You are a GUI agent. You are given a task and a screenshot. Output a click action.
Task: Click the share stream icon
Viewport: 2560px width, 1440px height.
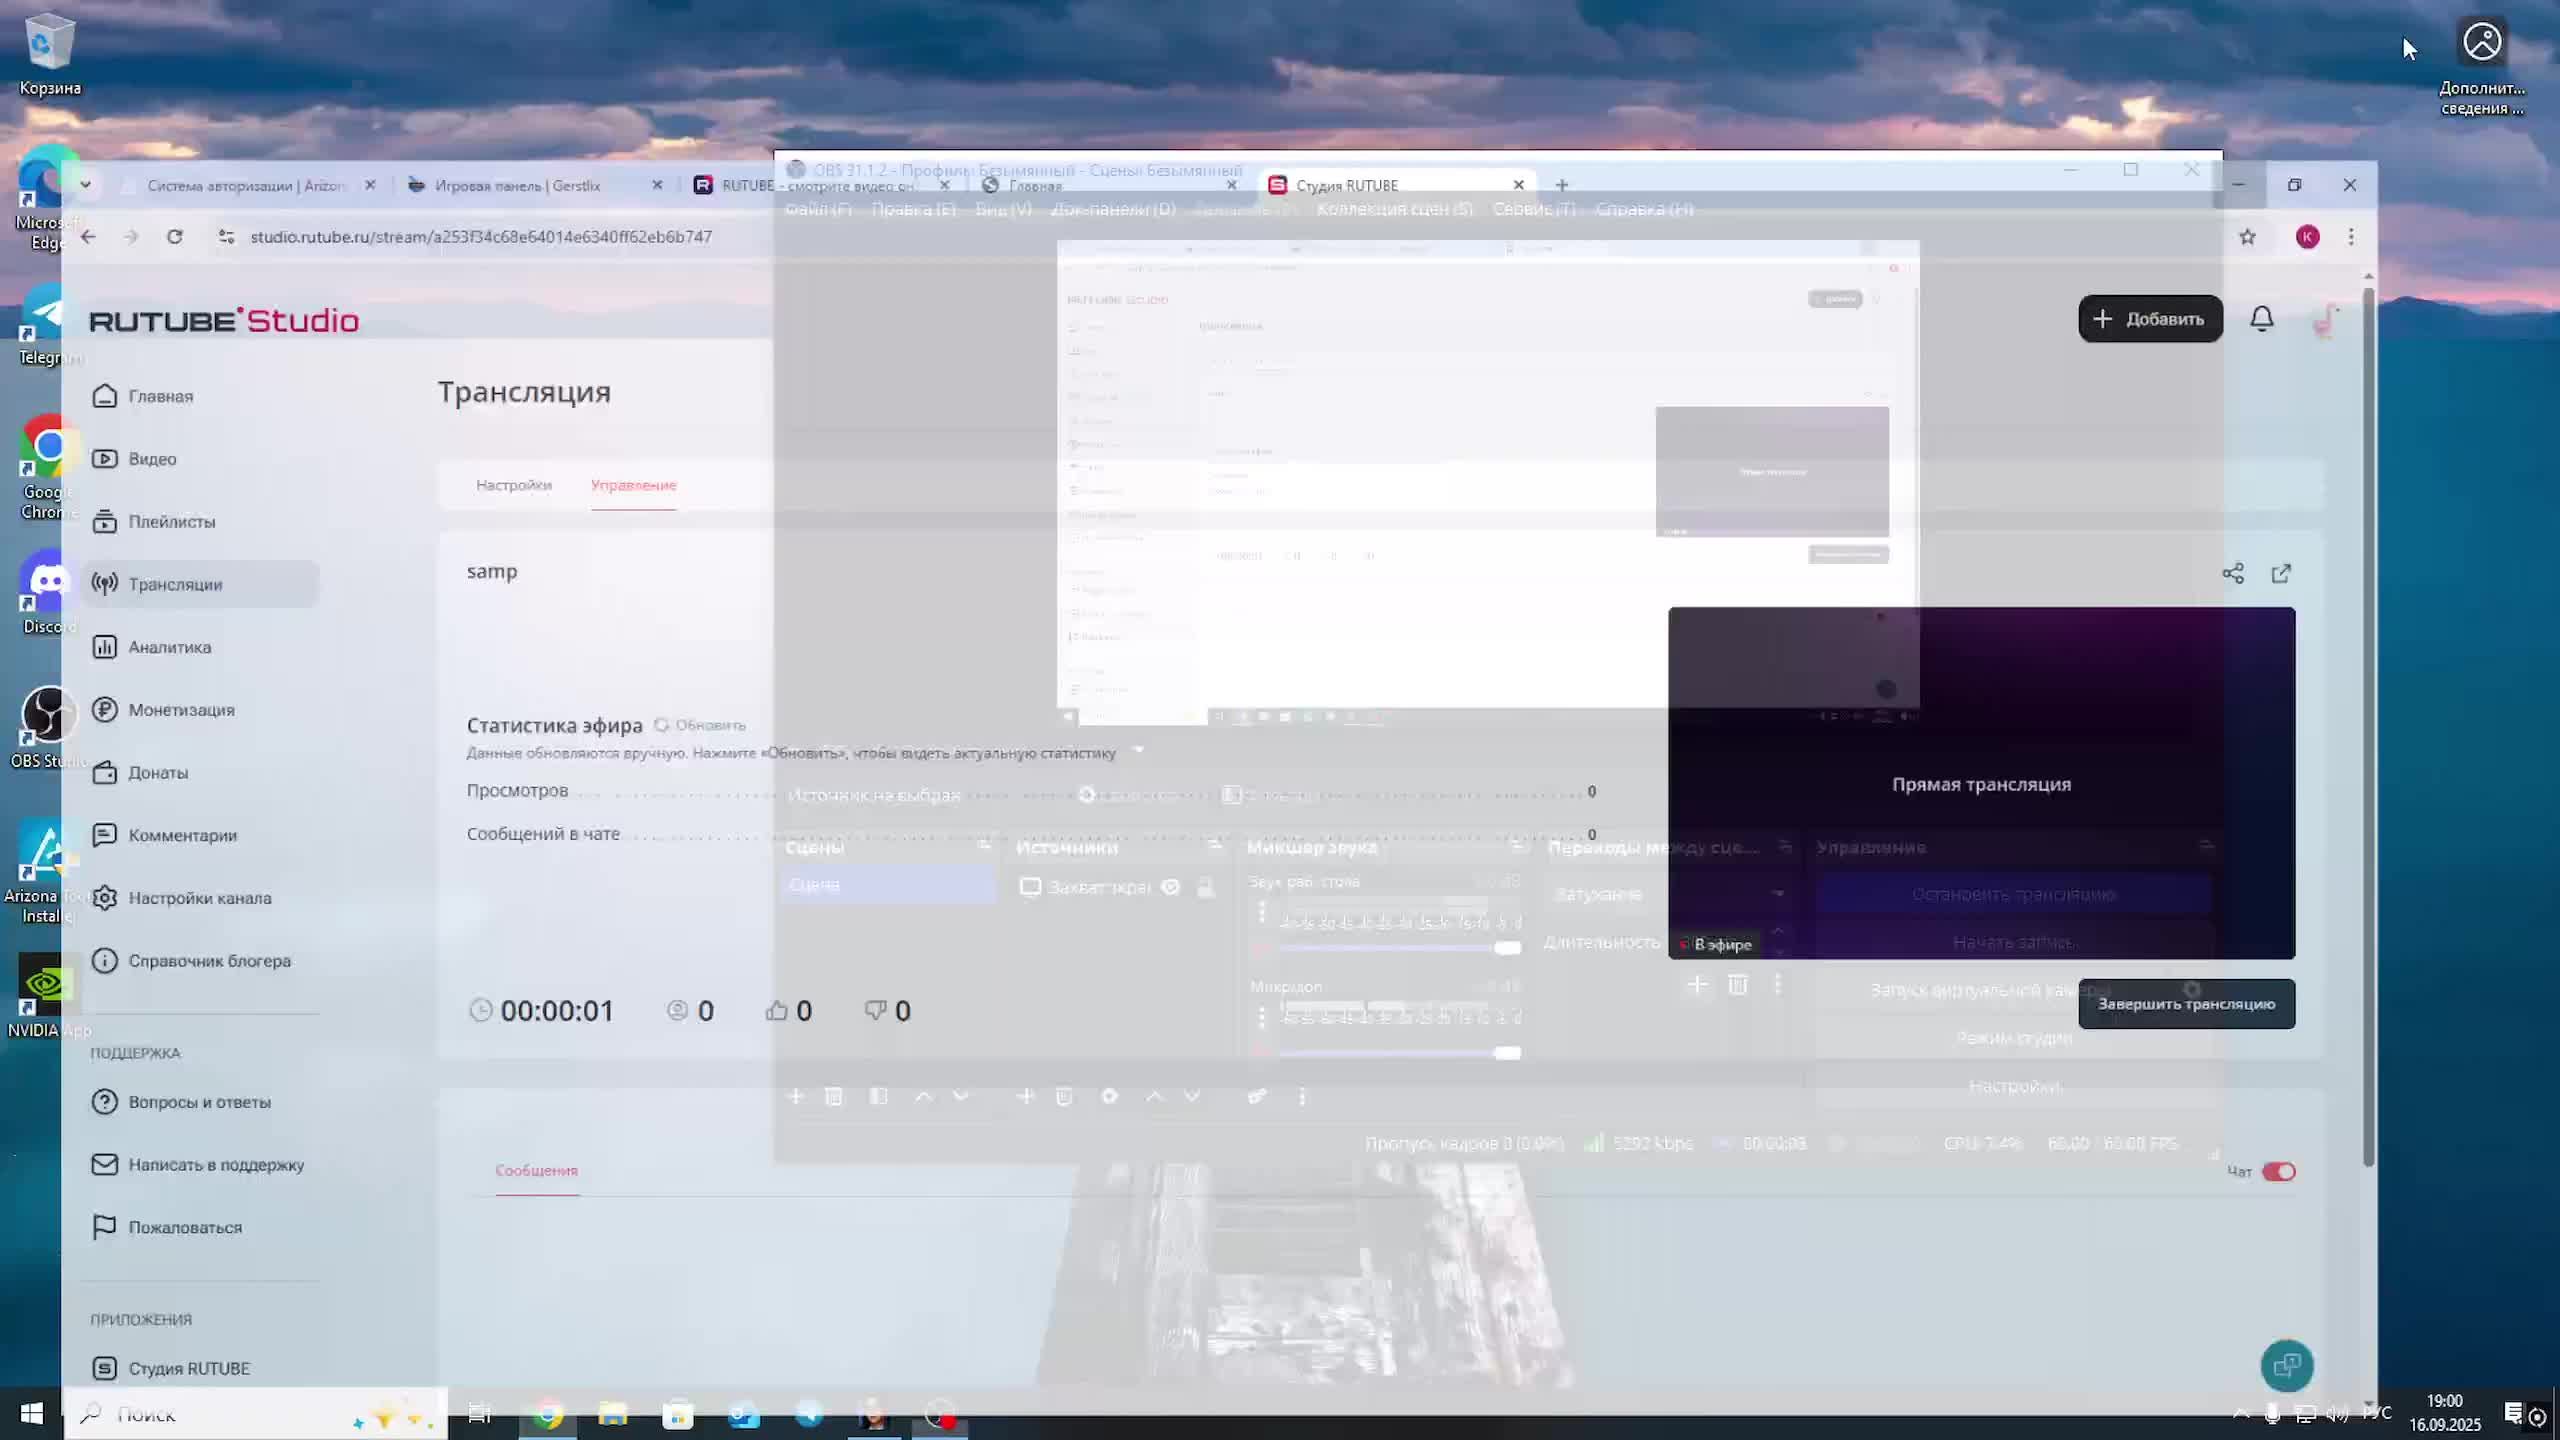coord(2233,573)
